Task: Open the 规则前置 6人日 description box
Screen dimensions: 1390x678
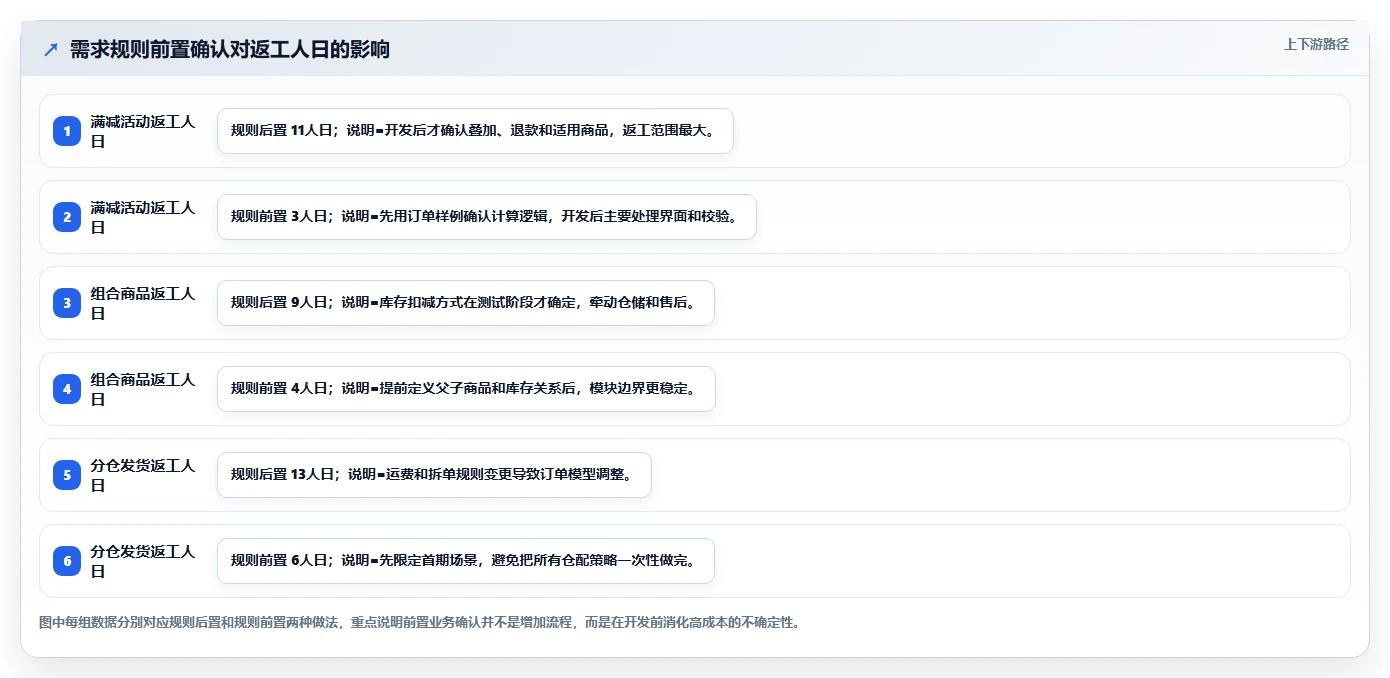Action: tap(466, 561)
